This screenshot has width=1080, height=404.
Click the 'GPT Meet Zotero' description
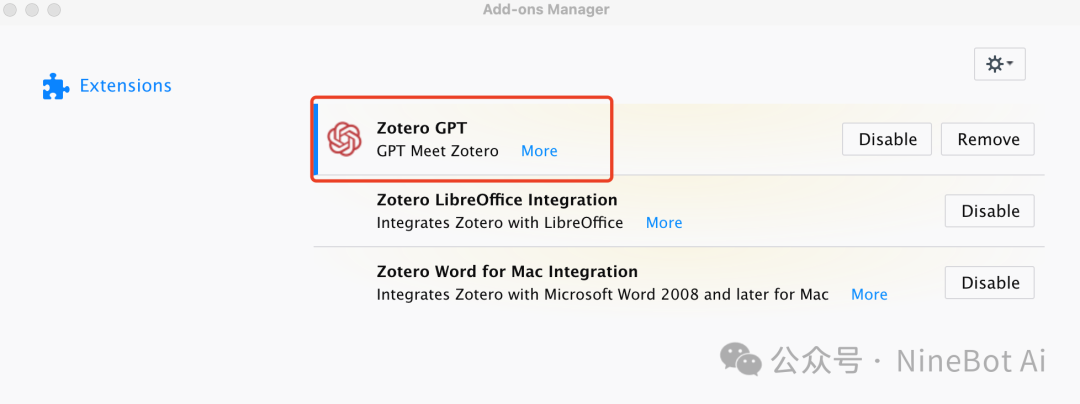pos(437,151)
